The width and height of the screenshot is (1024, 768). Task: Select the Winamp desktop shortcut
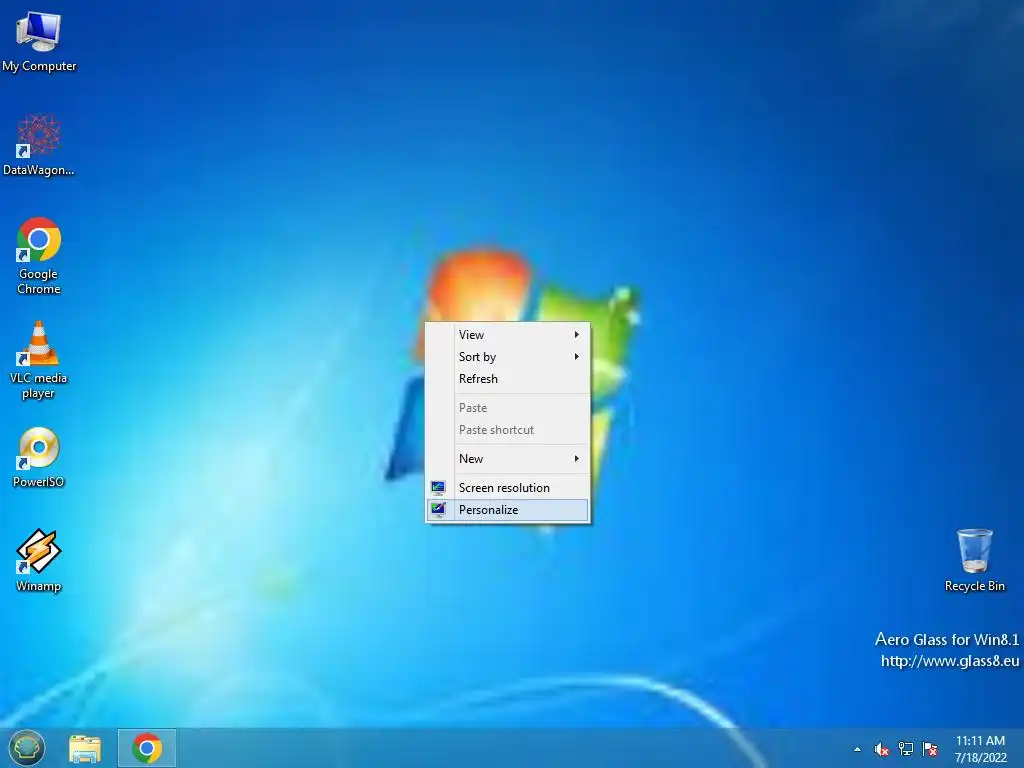[x=39, y=560]
